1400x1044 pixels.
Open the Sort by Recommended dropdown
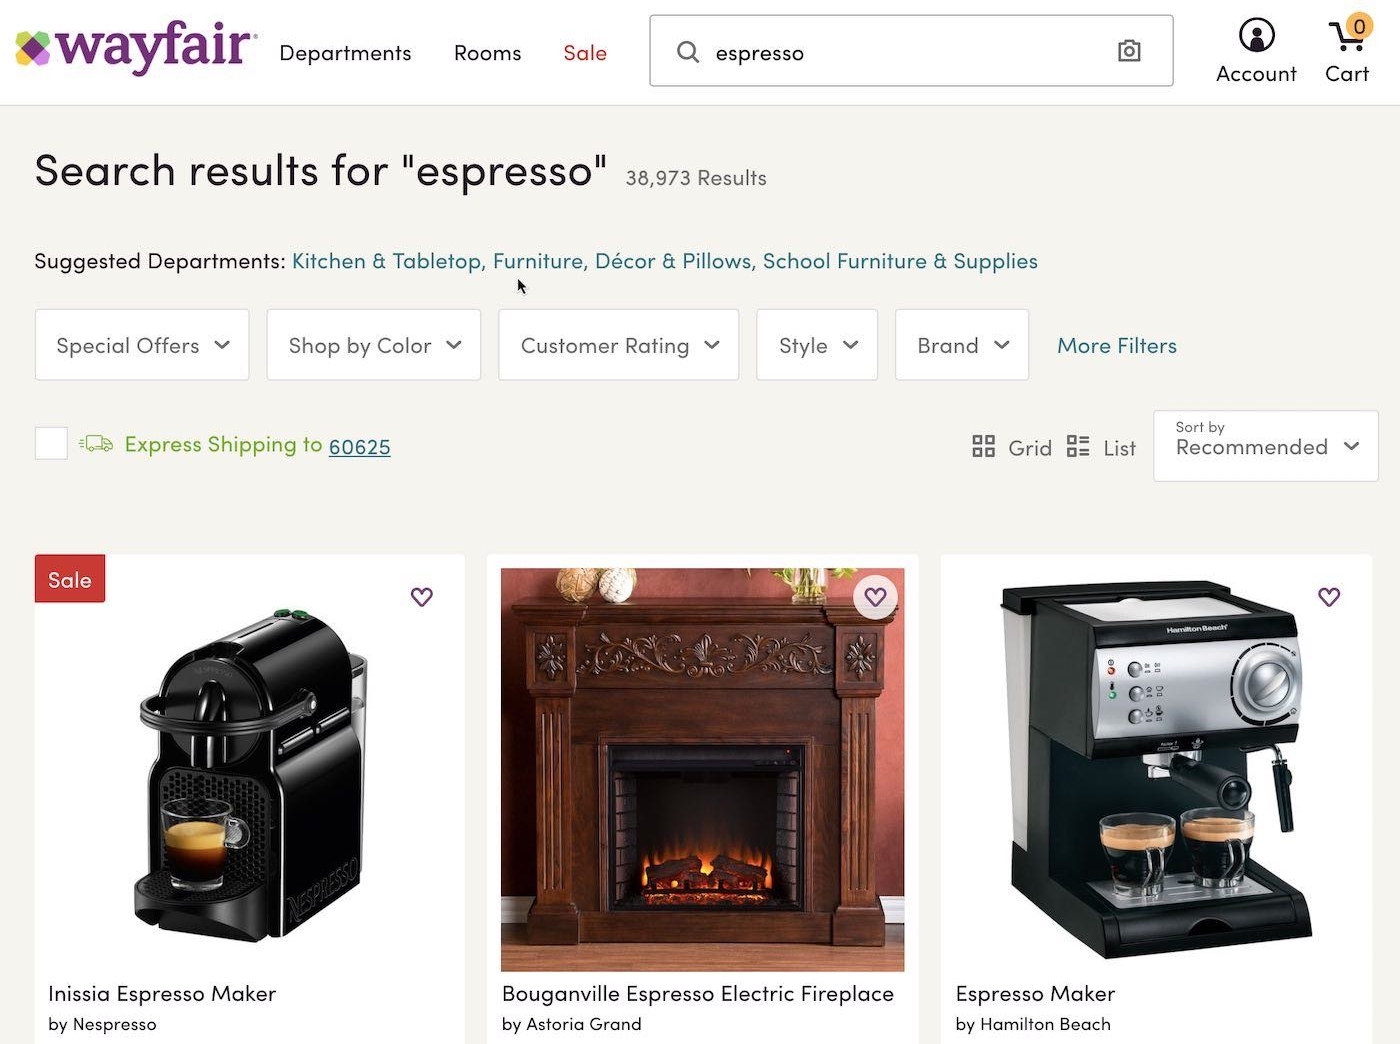[1266, 446]
